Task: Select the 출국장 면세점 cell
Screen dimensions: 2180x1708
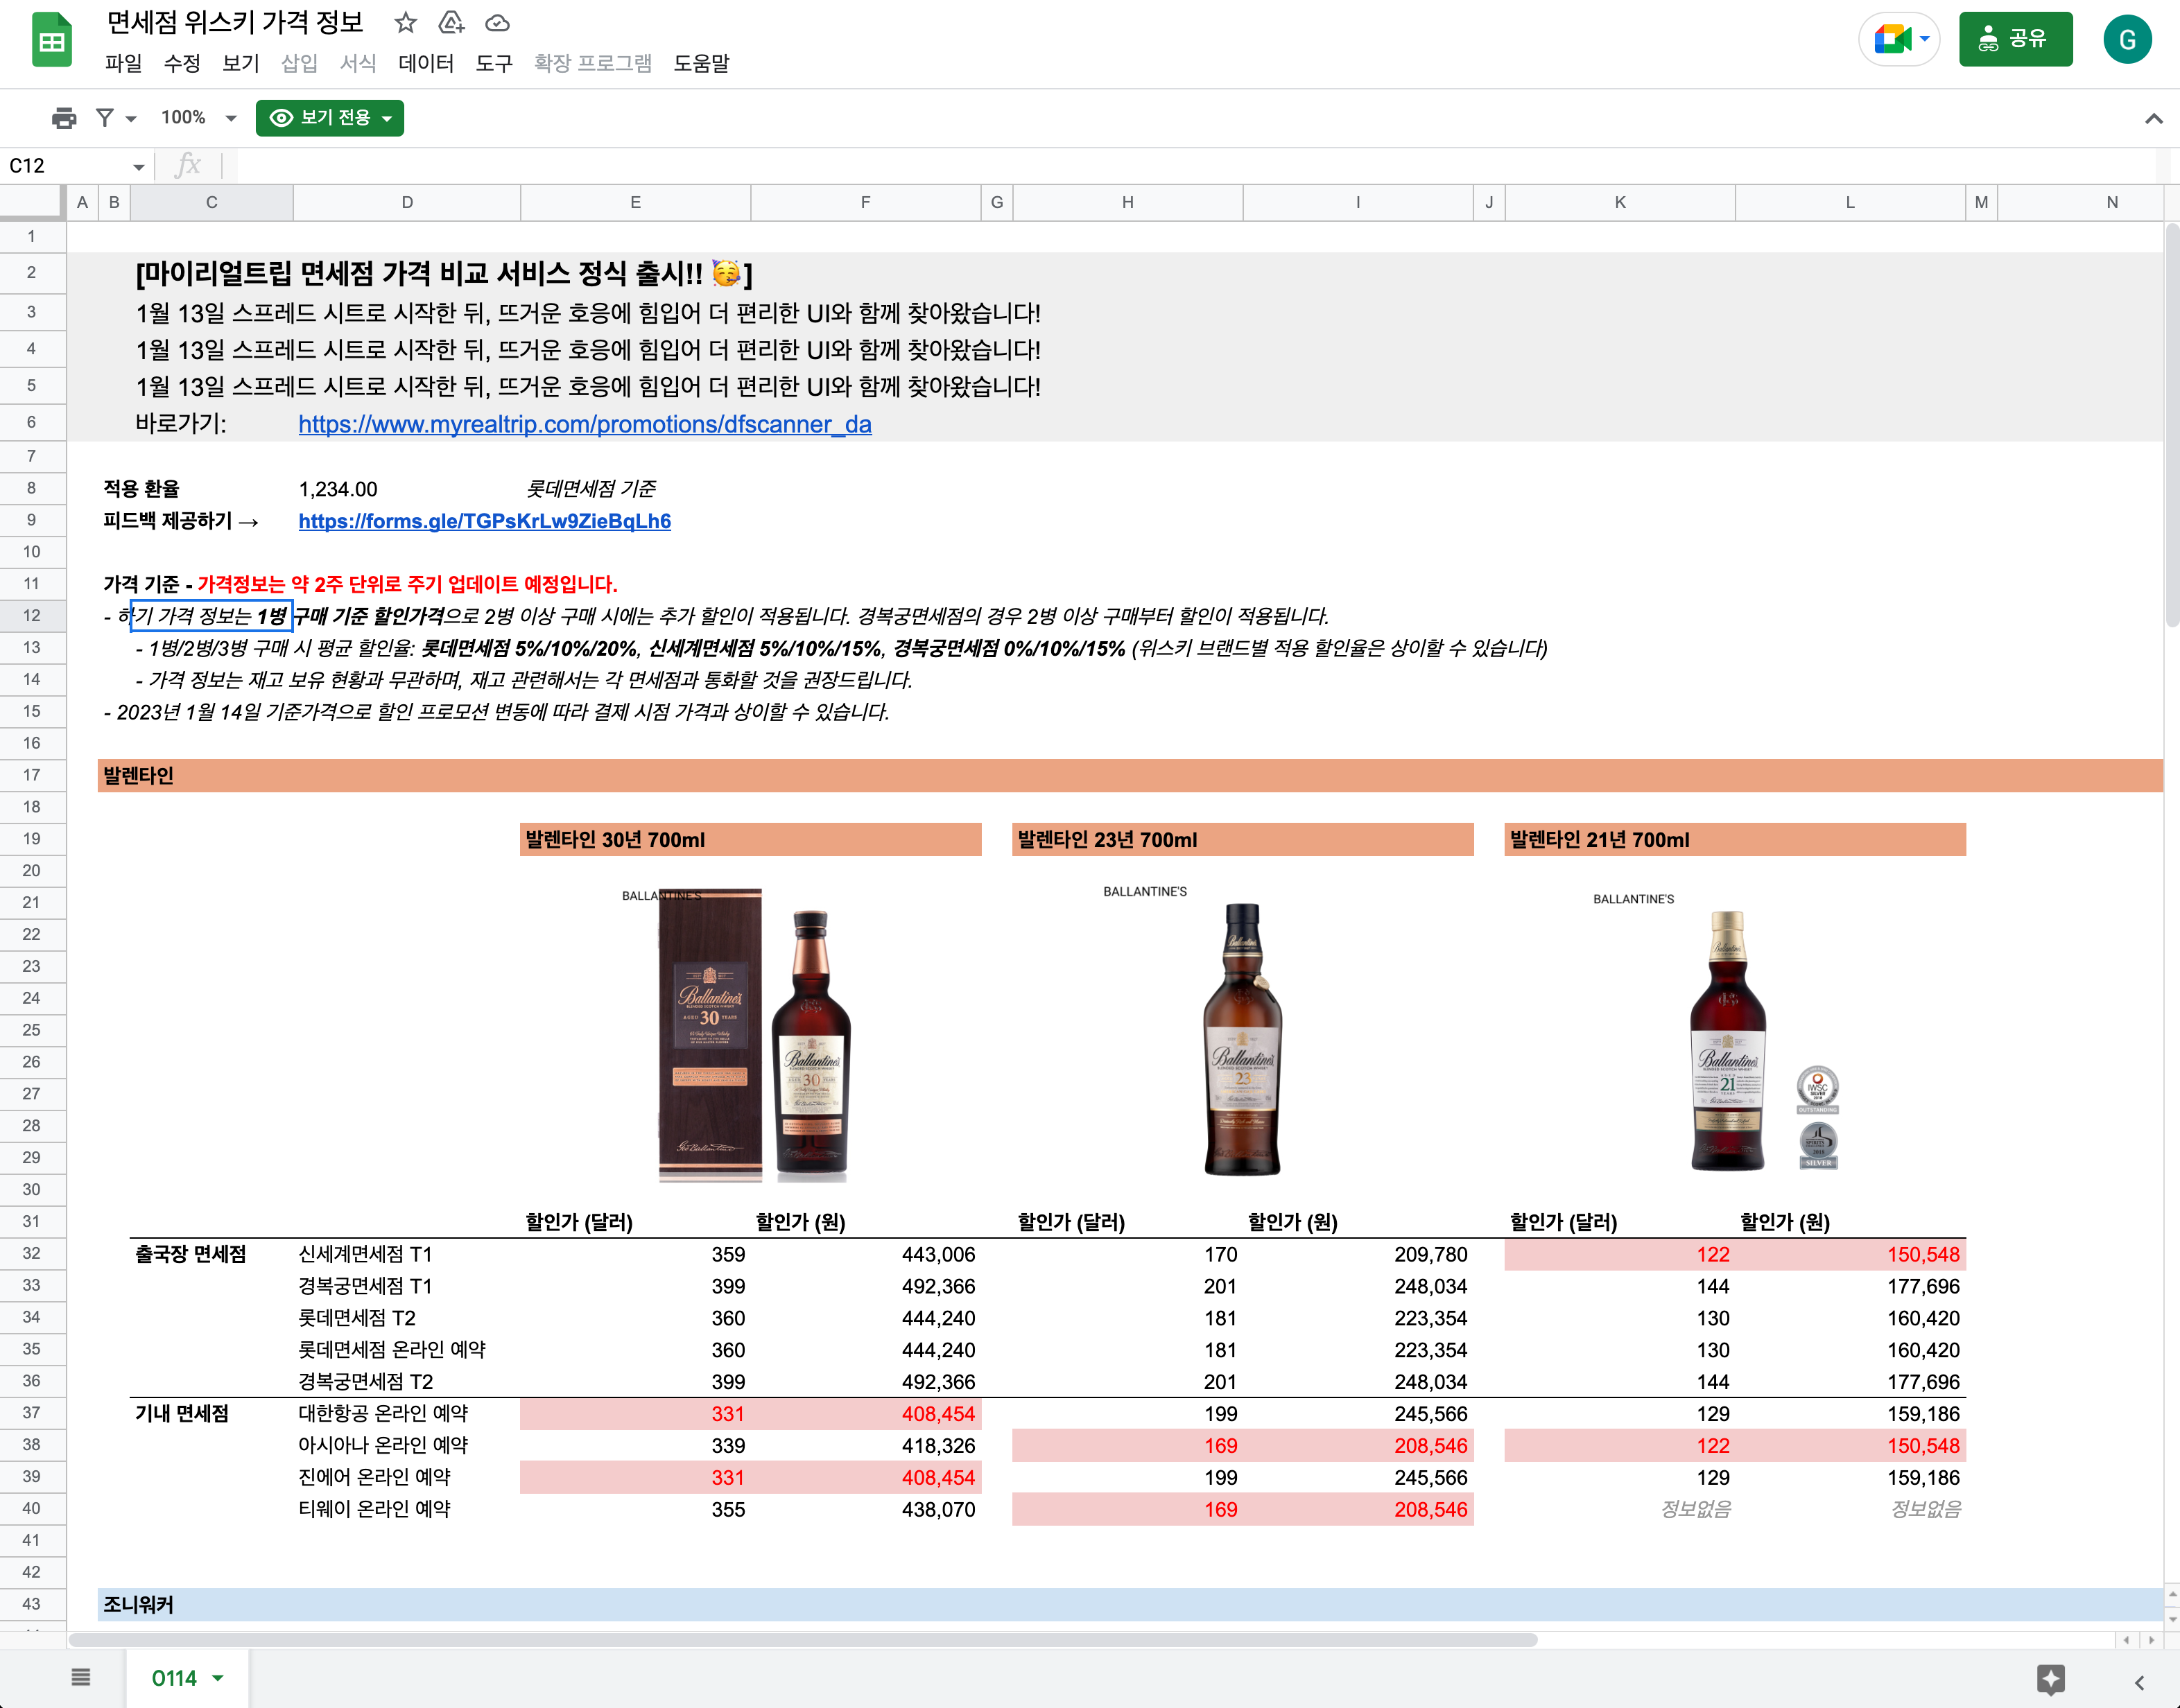Action: 211,1254
